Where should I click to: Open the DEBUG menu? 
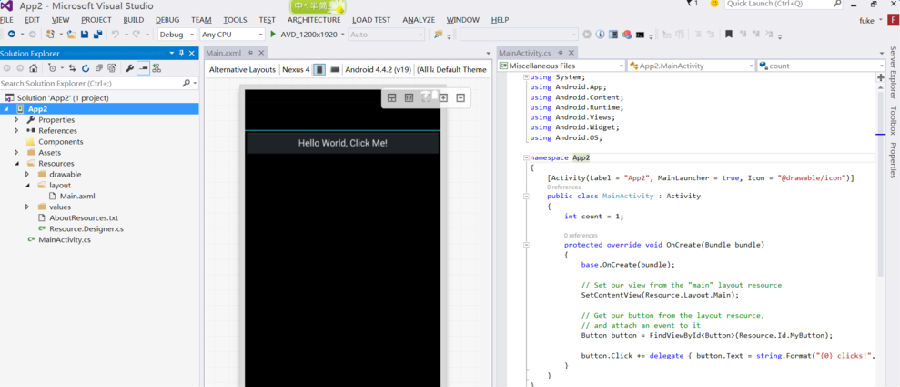(167, 20)
